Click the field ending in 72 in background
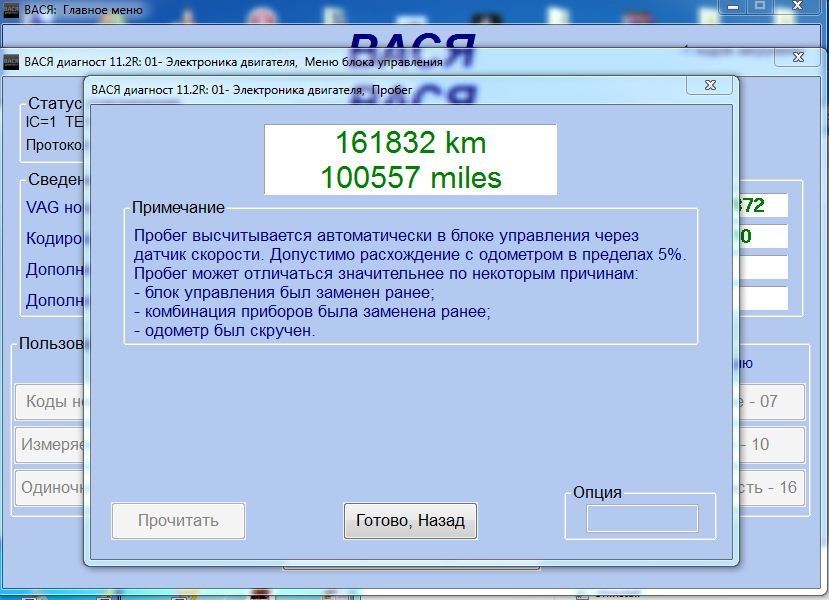829x600 pixels. click(x=761, y=205)
